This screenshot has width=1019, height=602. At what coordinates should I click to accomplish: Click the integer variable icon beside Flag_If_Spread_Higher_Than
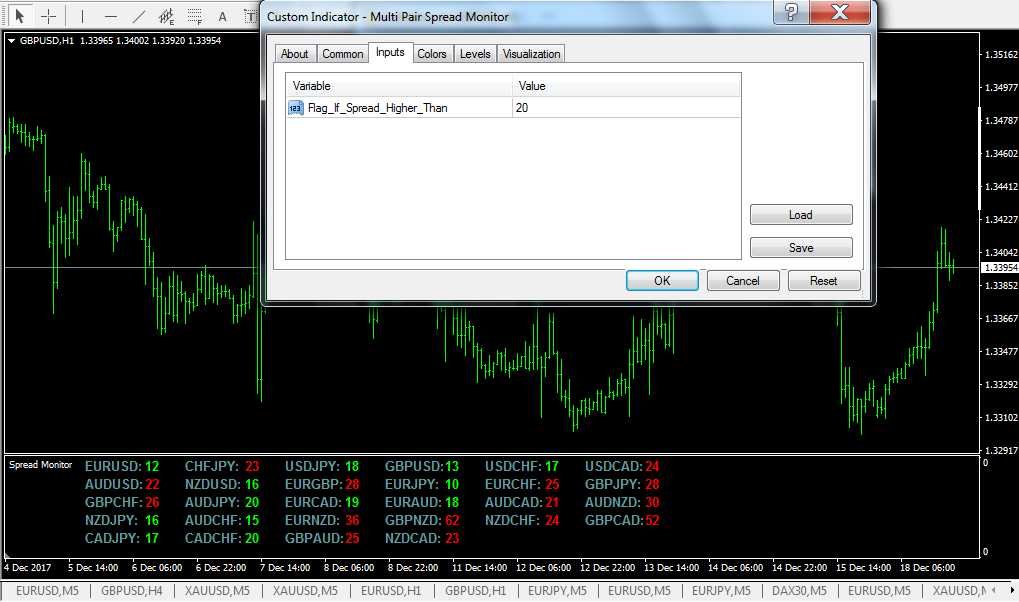pyautogui.click(x=296, y=108)
